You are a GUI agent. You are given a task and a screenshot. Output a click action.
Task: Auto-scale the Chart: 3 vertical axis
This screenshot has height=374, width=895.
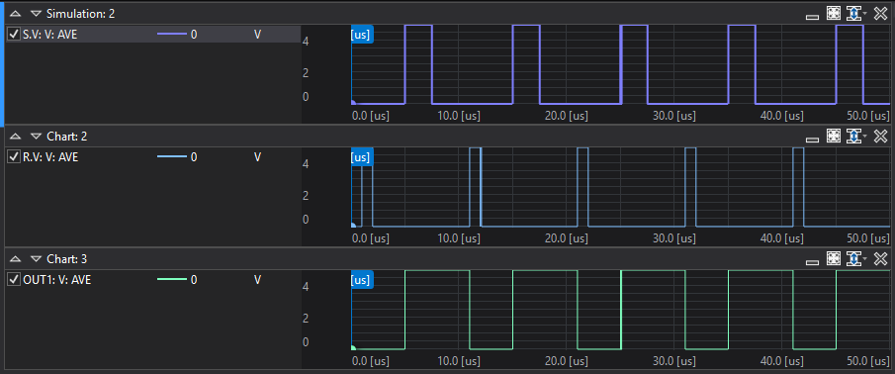pyautogui.click(x=853, y=259)
